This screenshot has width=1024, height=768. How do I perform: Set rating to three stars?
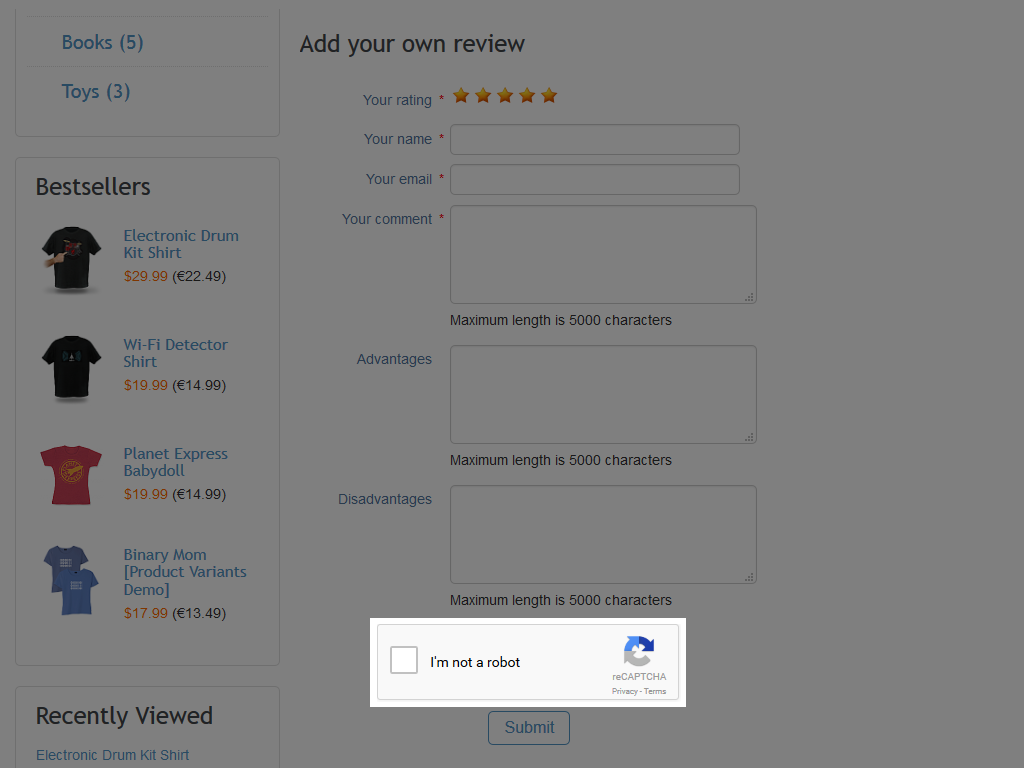click(505, 96)
